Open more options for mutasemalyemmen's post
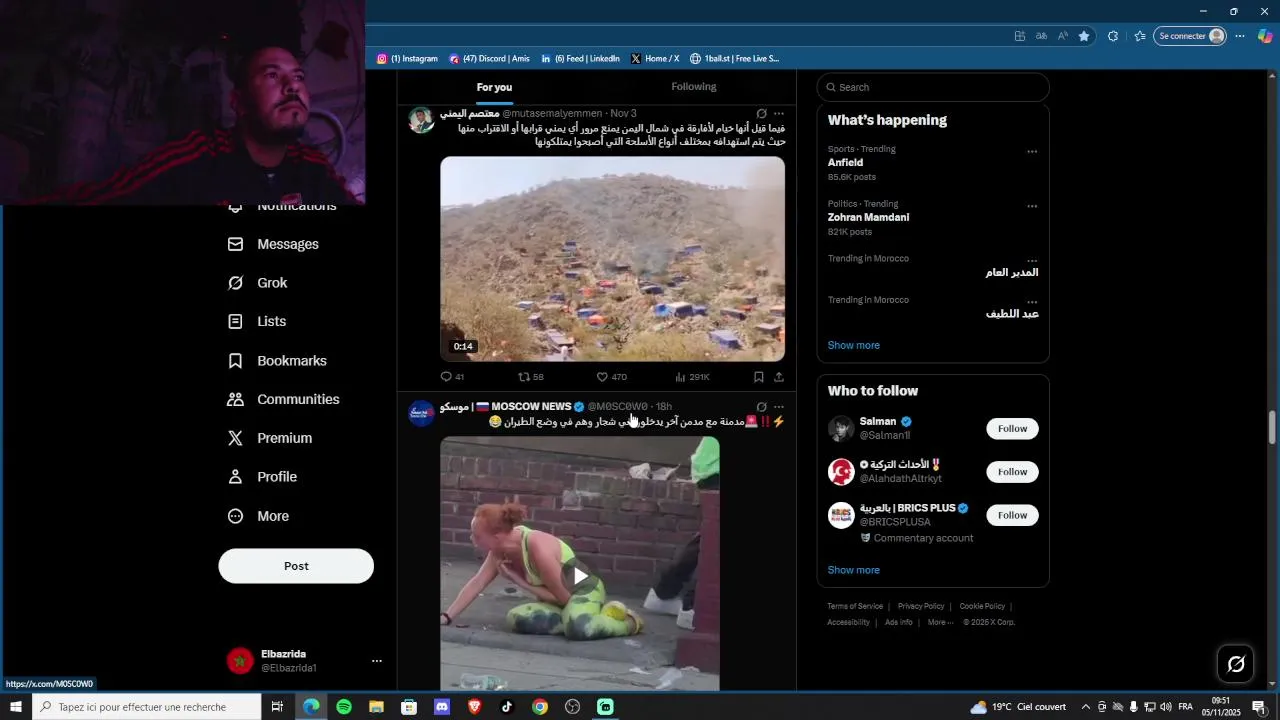This screenshot has height=720, width=1280. click(x=779, y=114)
